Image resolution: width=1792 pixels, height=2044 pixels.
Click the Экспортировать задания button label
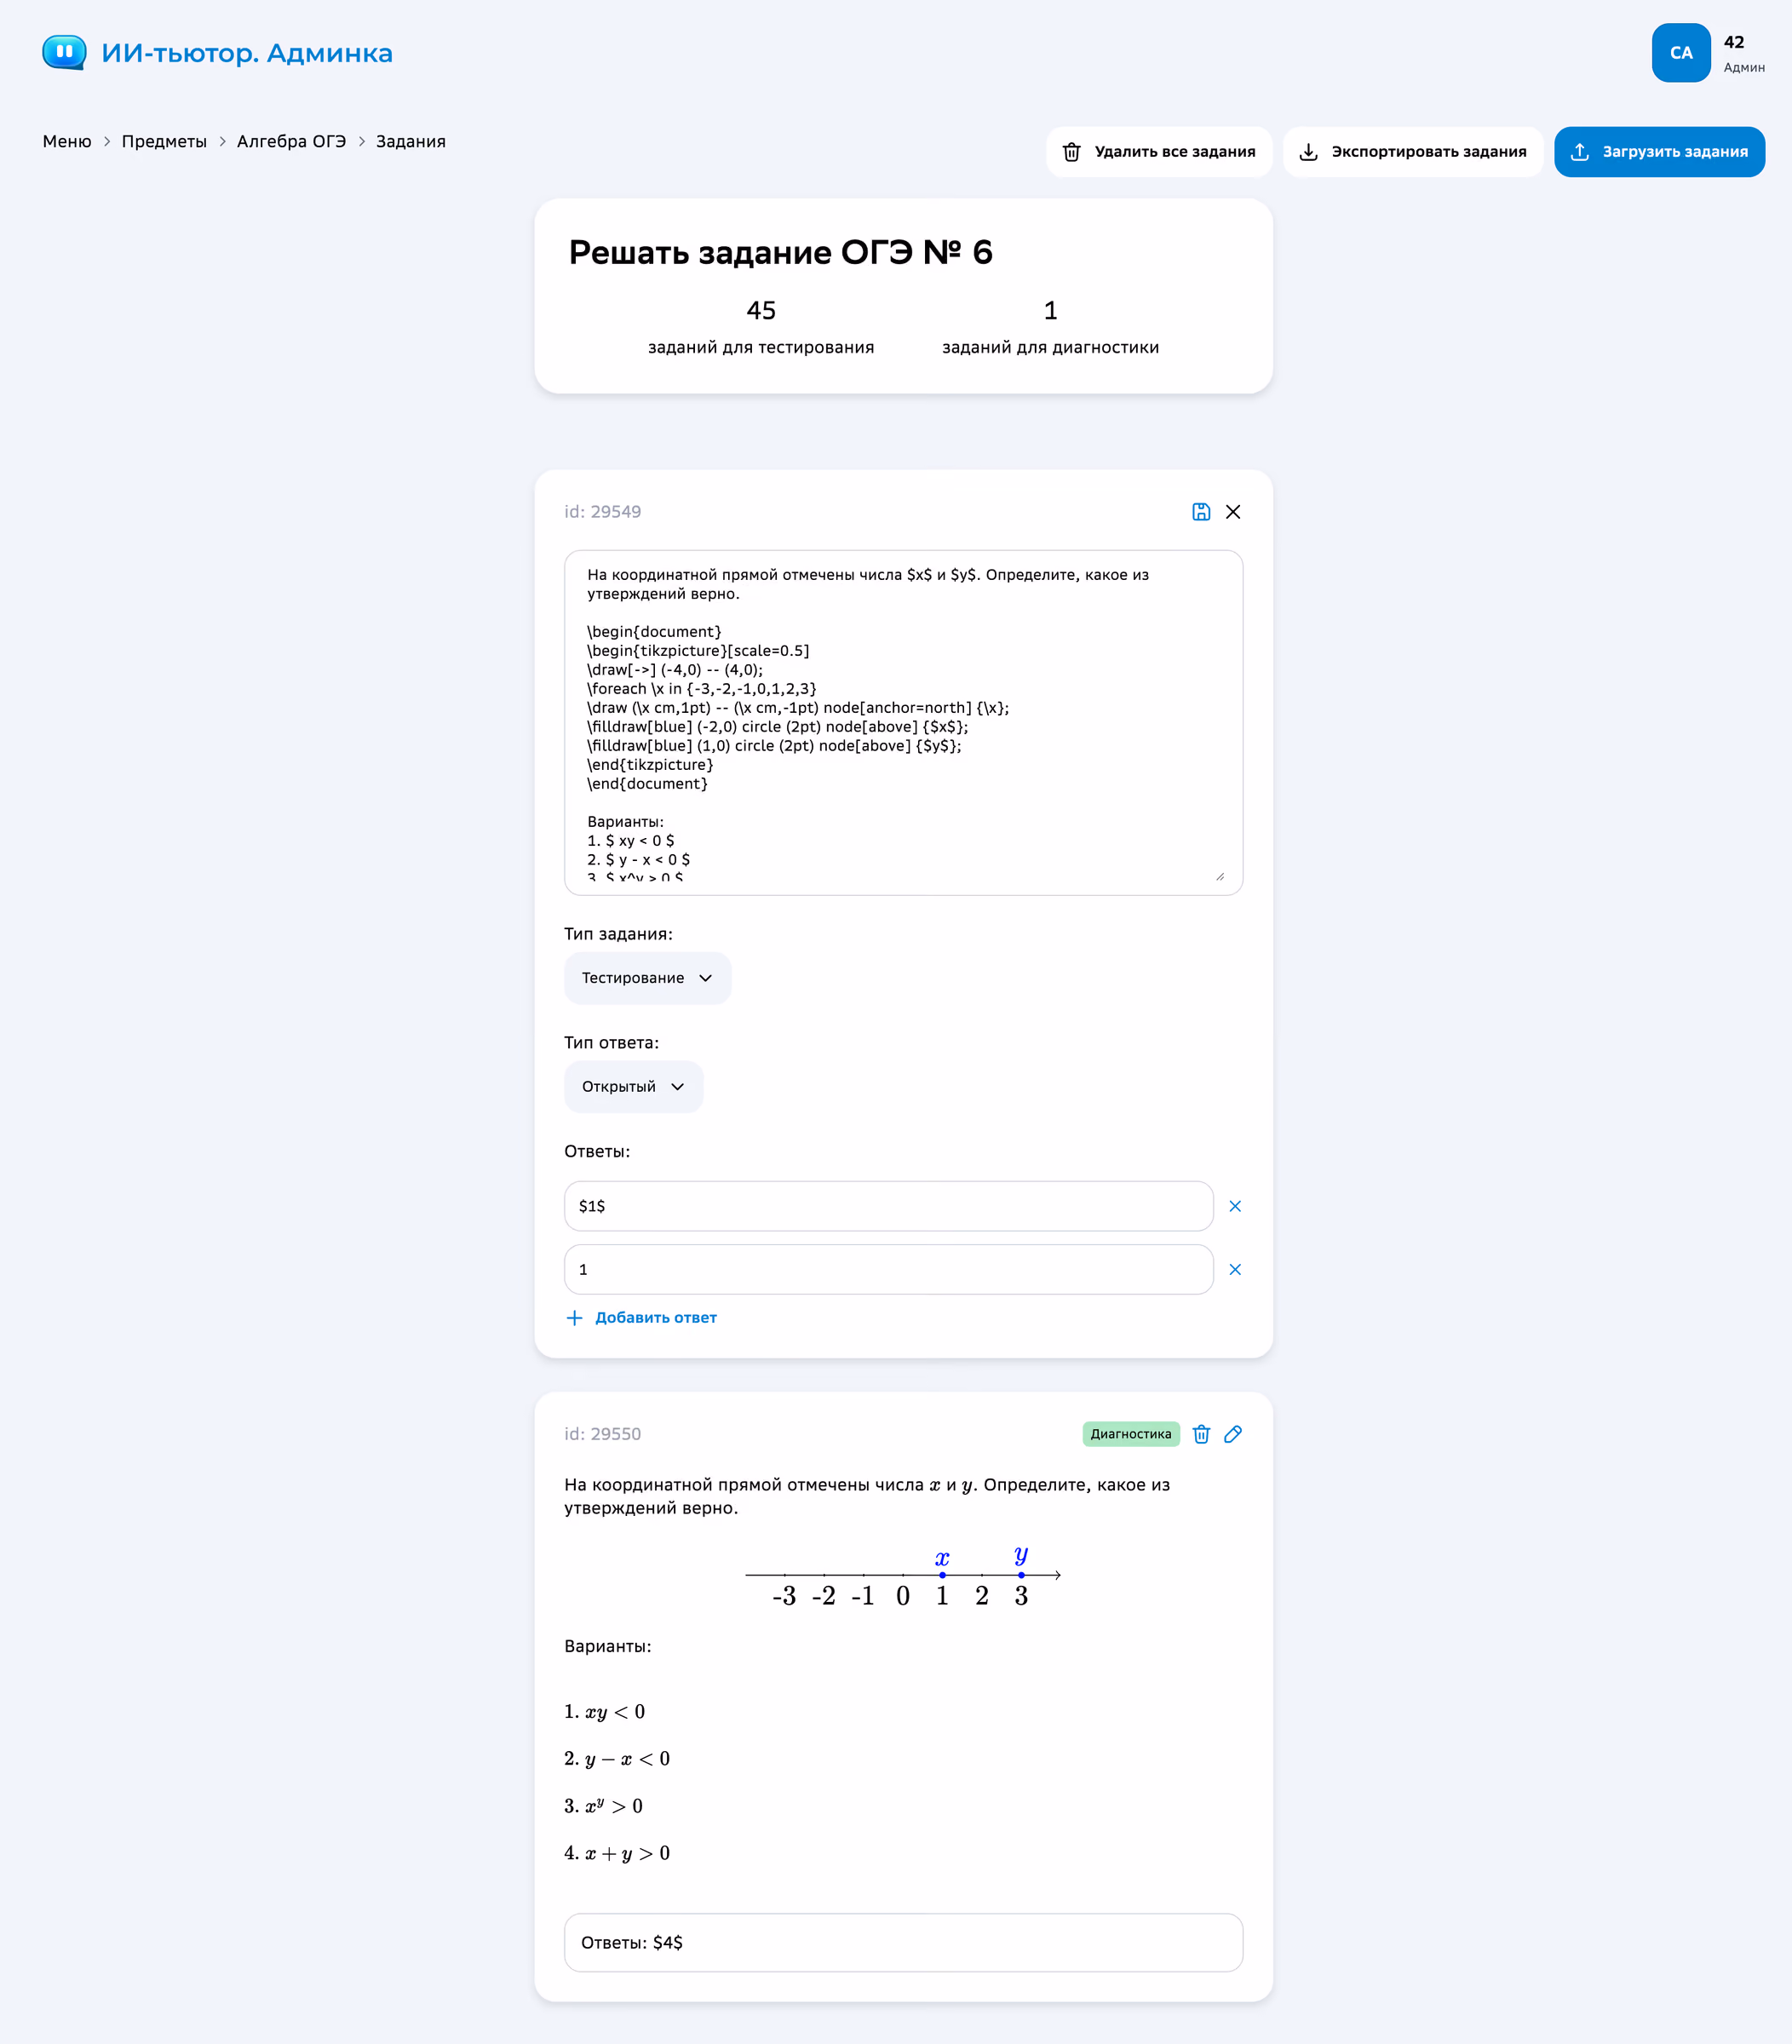1429,152
